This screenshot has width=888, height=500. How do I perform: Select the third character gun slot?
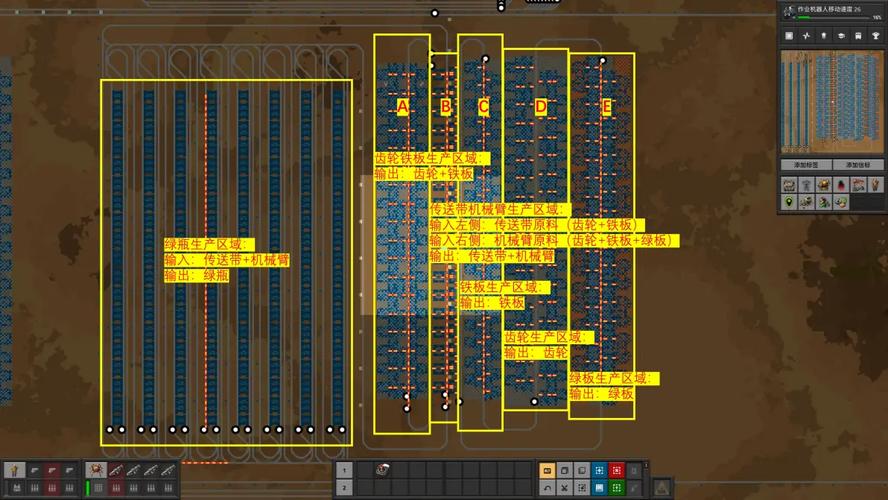[x=69, y=470]
